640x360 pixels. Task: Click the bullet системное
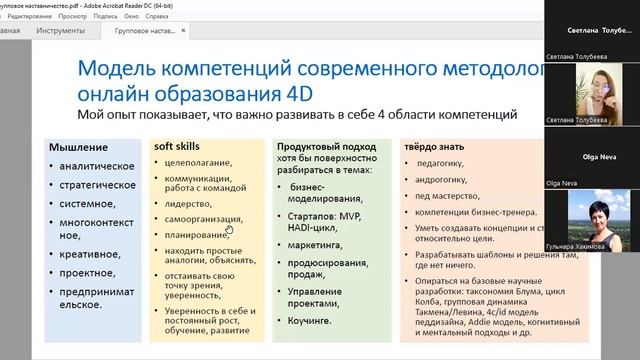(87, 204)
